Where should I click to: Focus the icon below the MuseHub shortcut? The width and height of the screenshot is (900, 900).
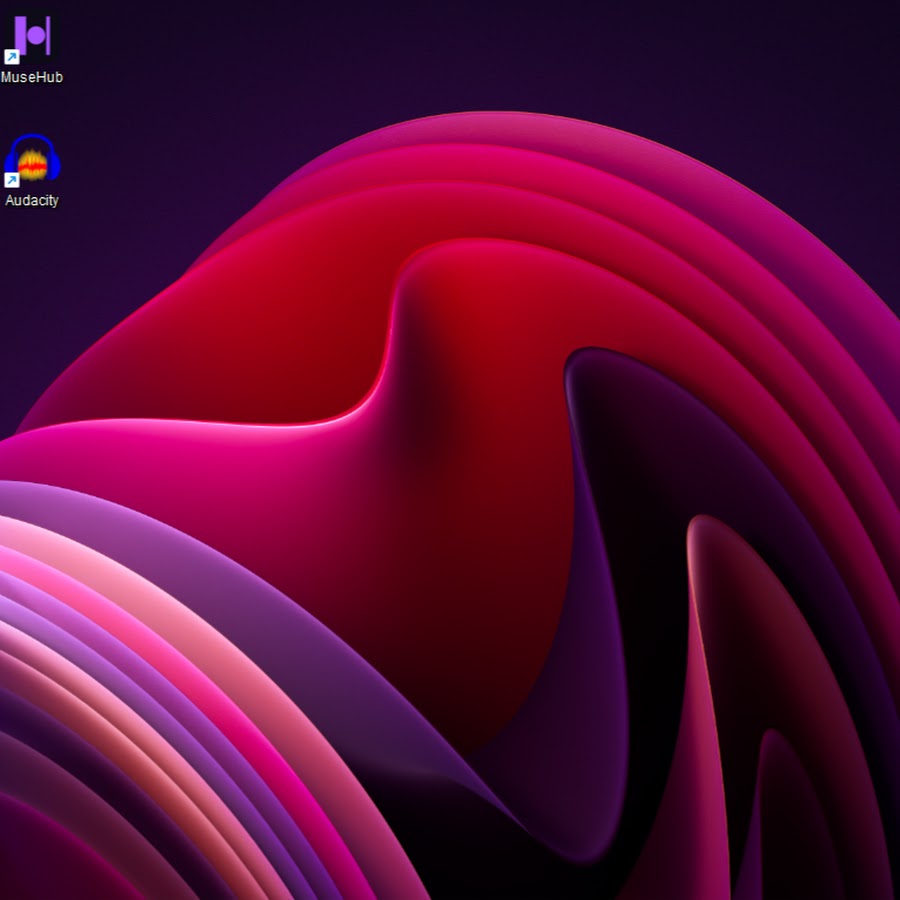(32, 160)
